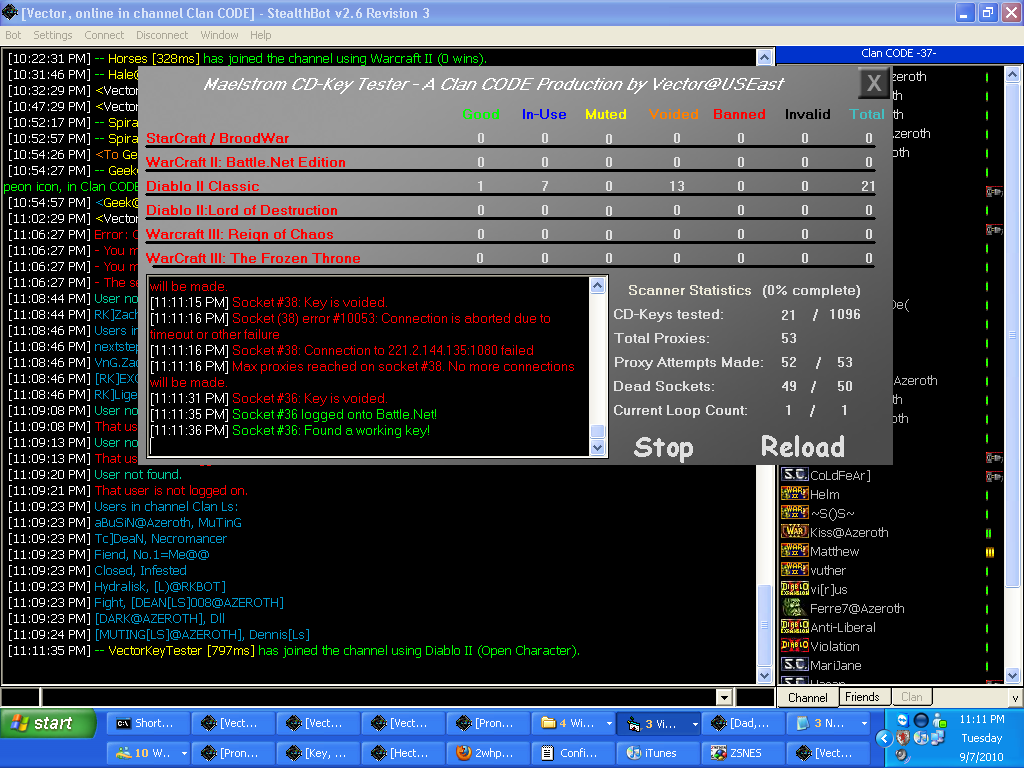Expand the '10 W...' taskbar group
Image resolution: width=1024 pixels, height=768 pixels.
coord(184,754)
